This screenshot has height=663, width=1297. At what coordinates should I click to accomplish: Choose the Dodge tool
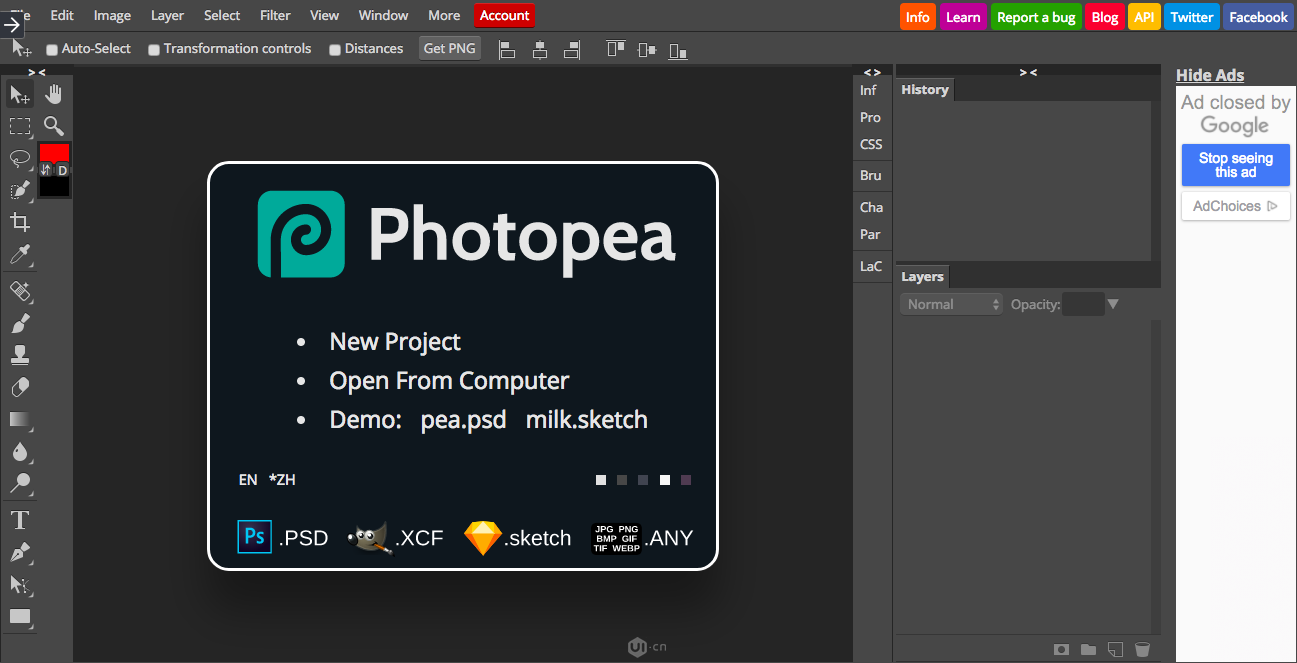[20, 484]
